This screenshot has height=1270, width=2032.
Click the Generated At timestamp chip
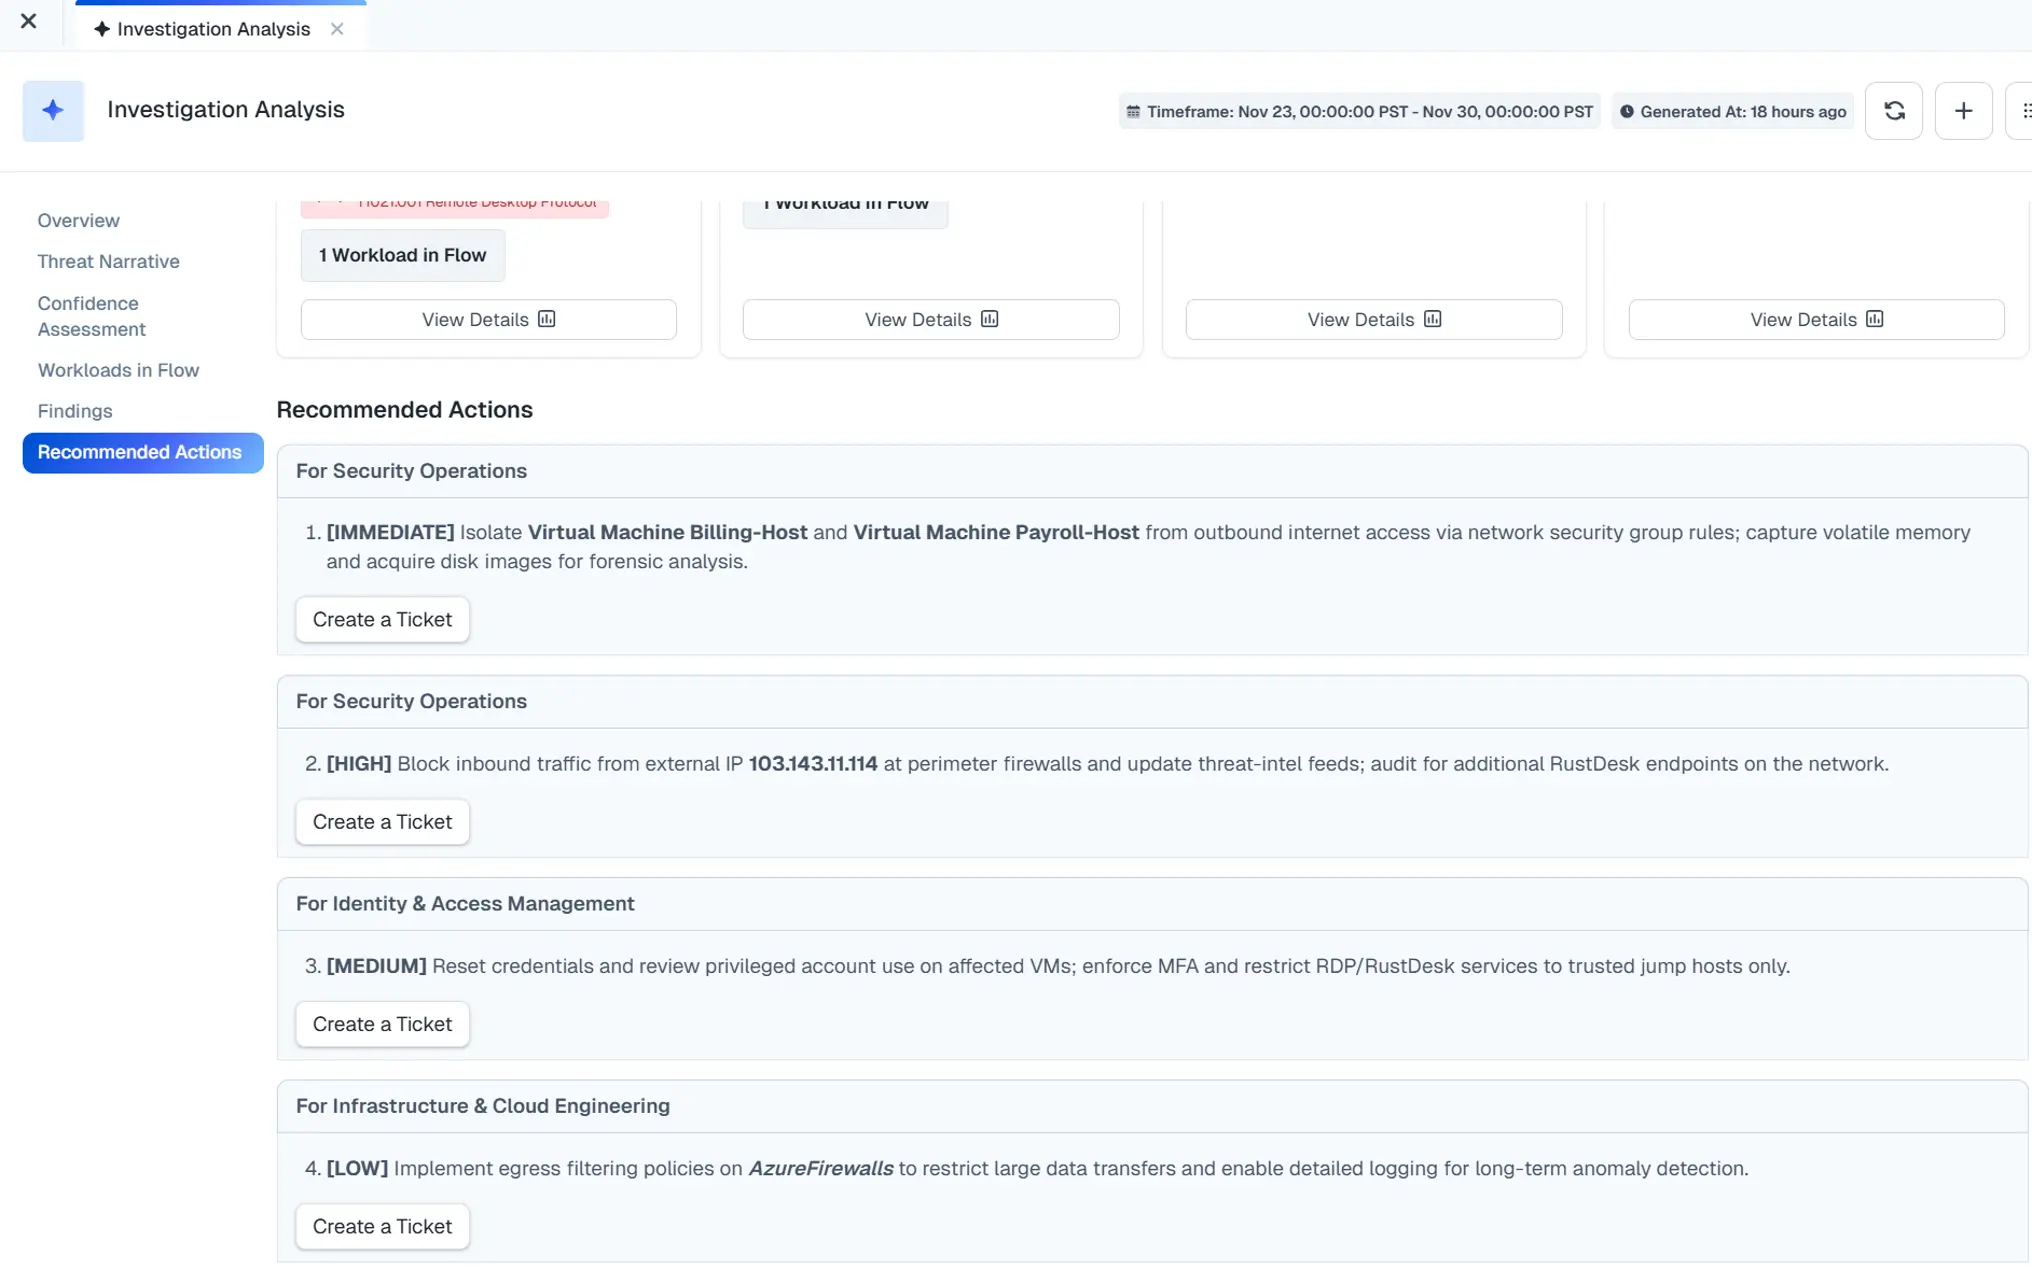click(x=1732, y=111)
